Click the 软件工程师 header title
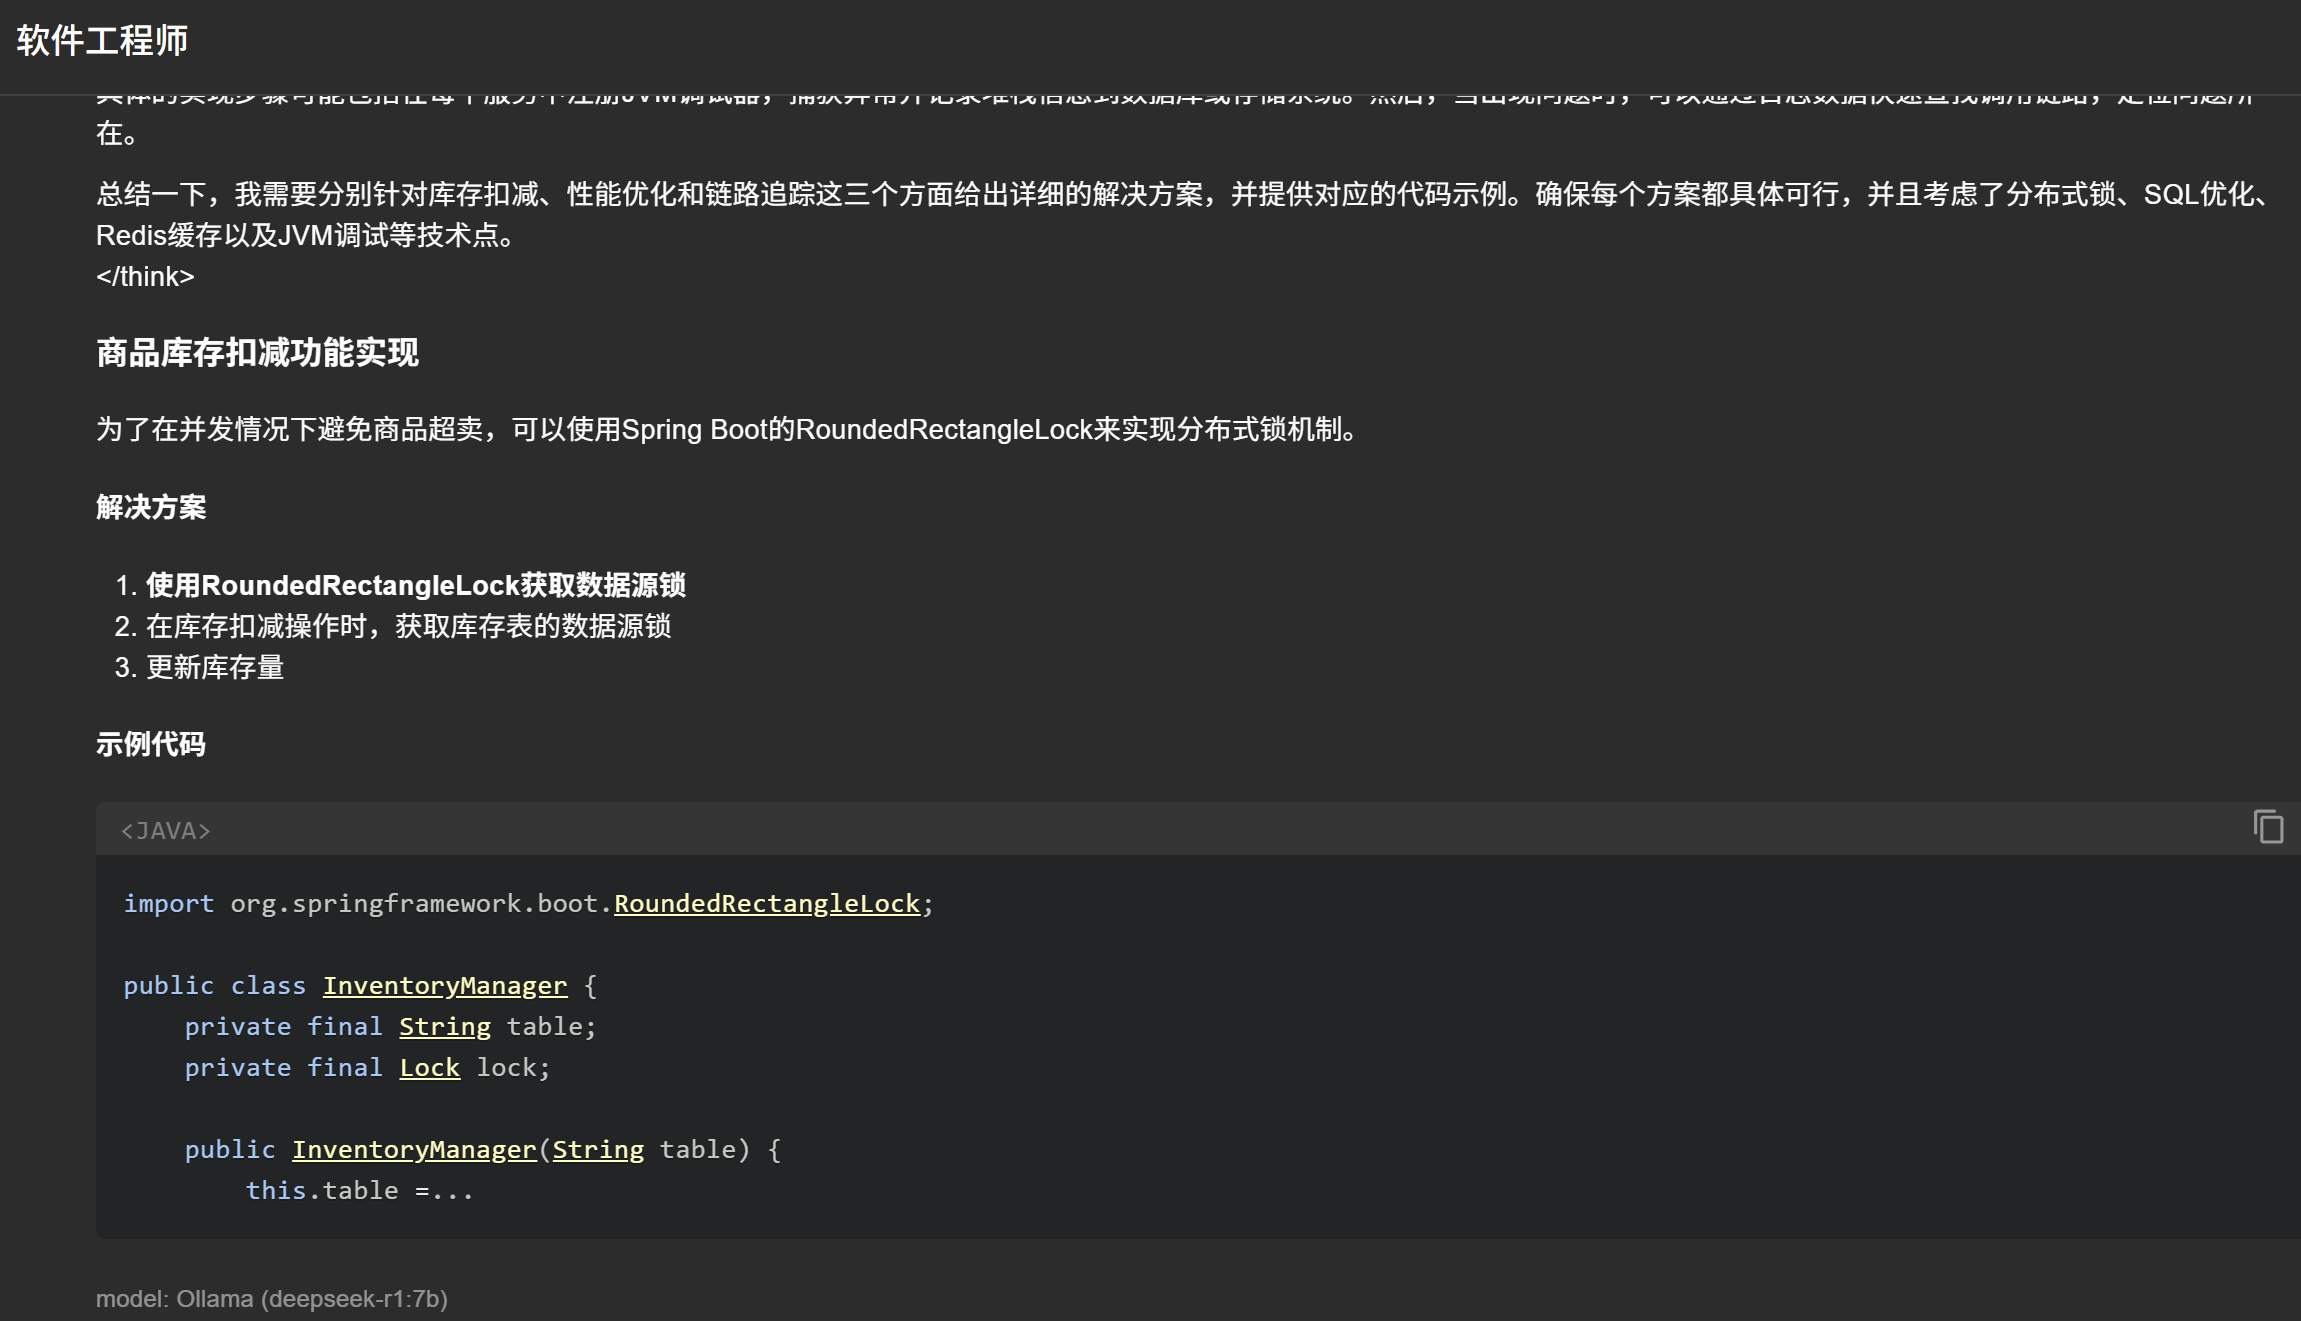 pyautogui.click(x=102, y=41)
